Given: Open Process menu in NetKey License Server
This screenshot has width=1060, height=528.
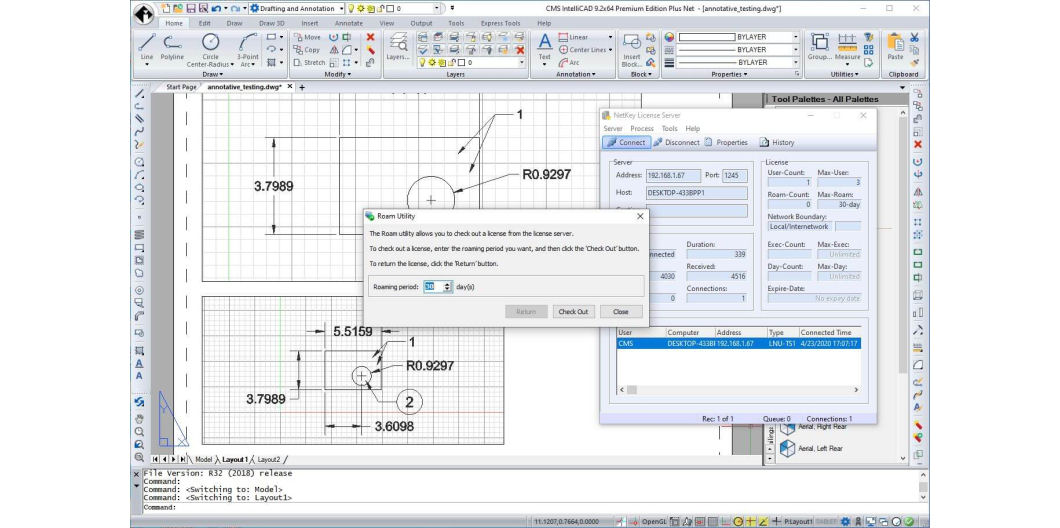Looking at the screenshot, I should click(642, 128).
